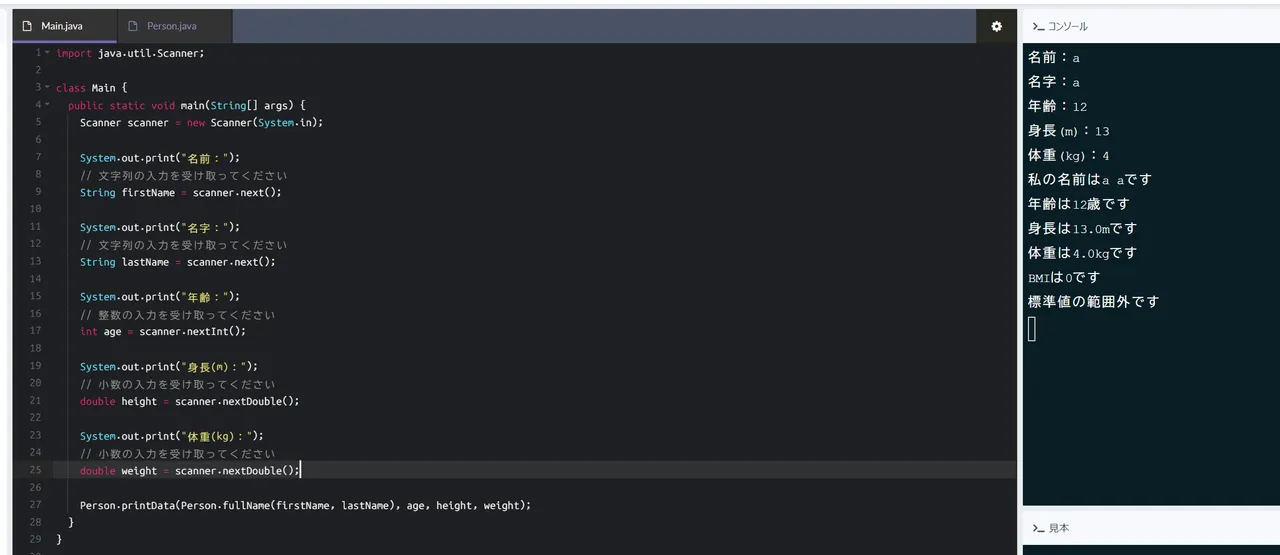Collapse the import block at line 1
The width and height of the screenshot is (1280, 555).
tap(47, 53)
